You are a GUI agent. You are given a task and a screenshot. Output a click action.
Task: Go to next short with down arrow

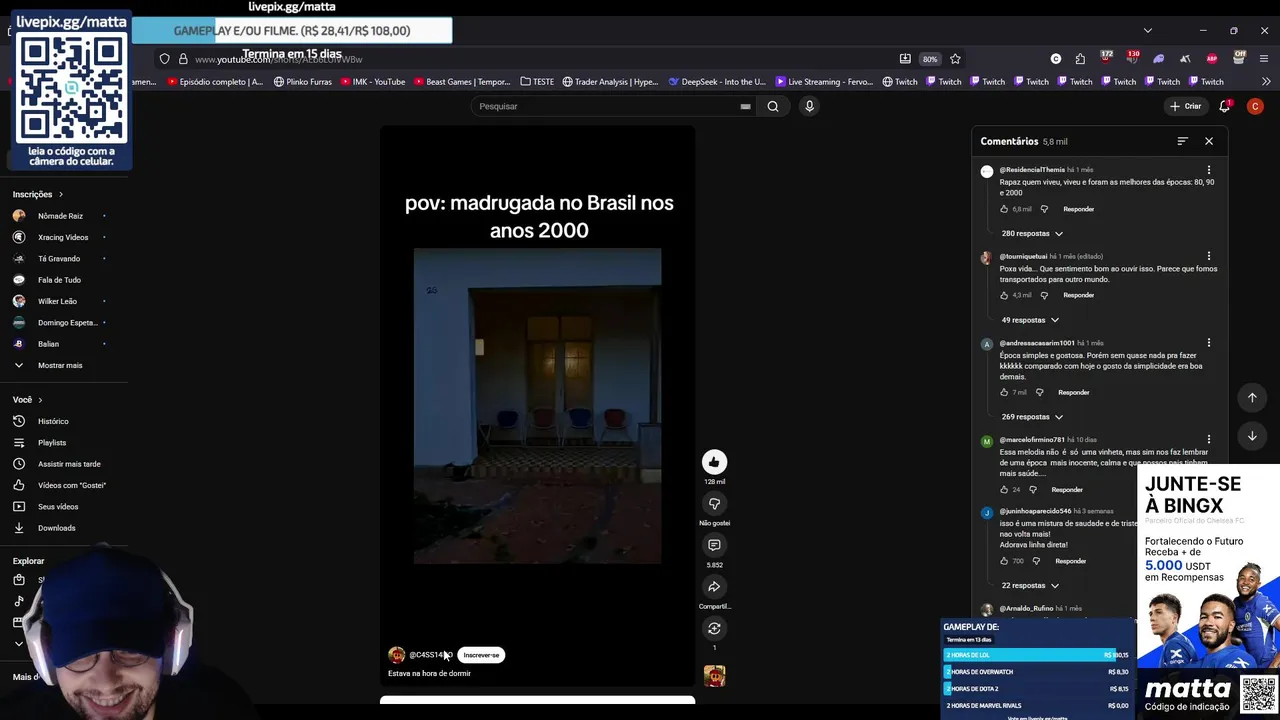1252,436
